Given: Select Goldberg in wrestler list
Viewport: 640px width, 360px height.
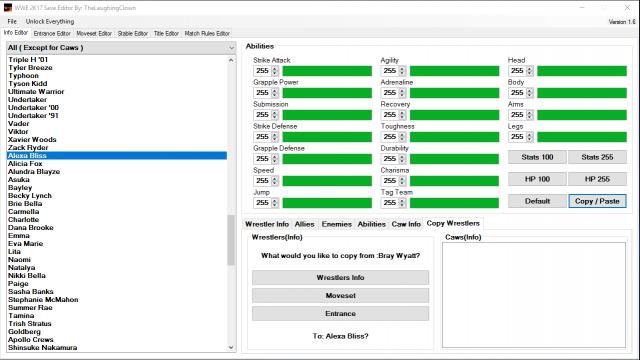Looking at the screenshot, I should (x=117, y=331).
